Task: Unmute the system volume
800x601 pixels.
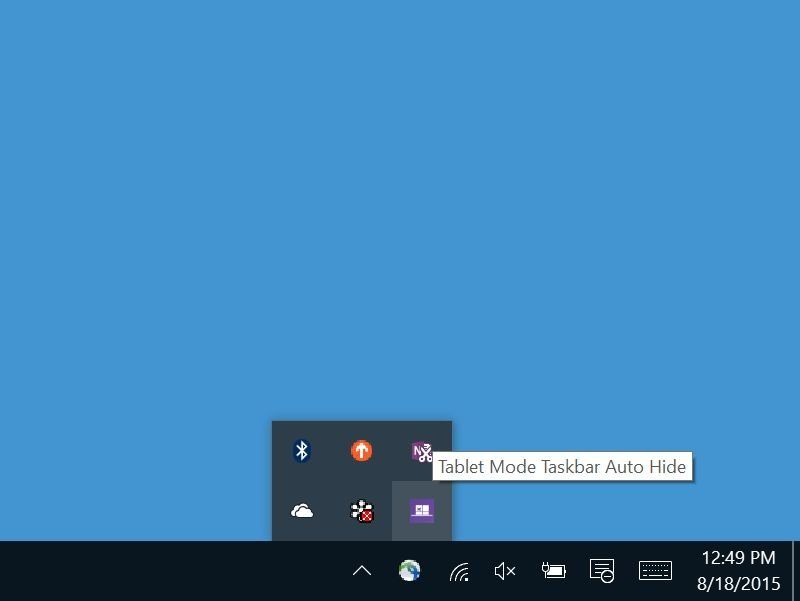Action: click(x=503, y=571)
